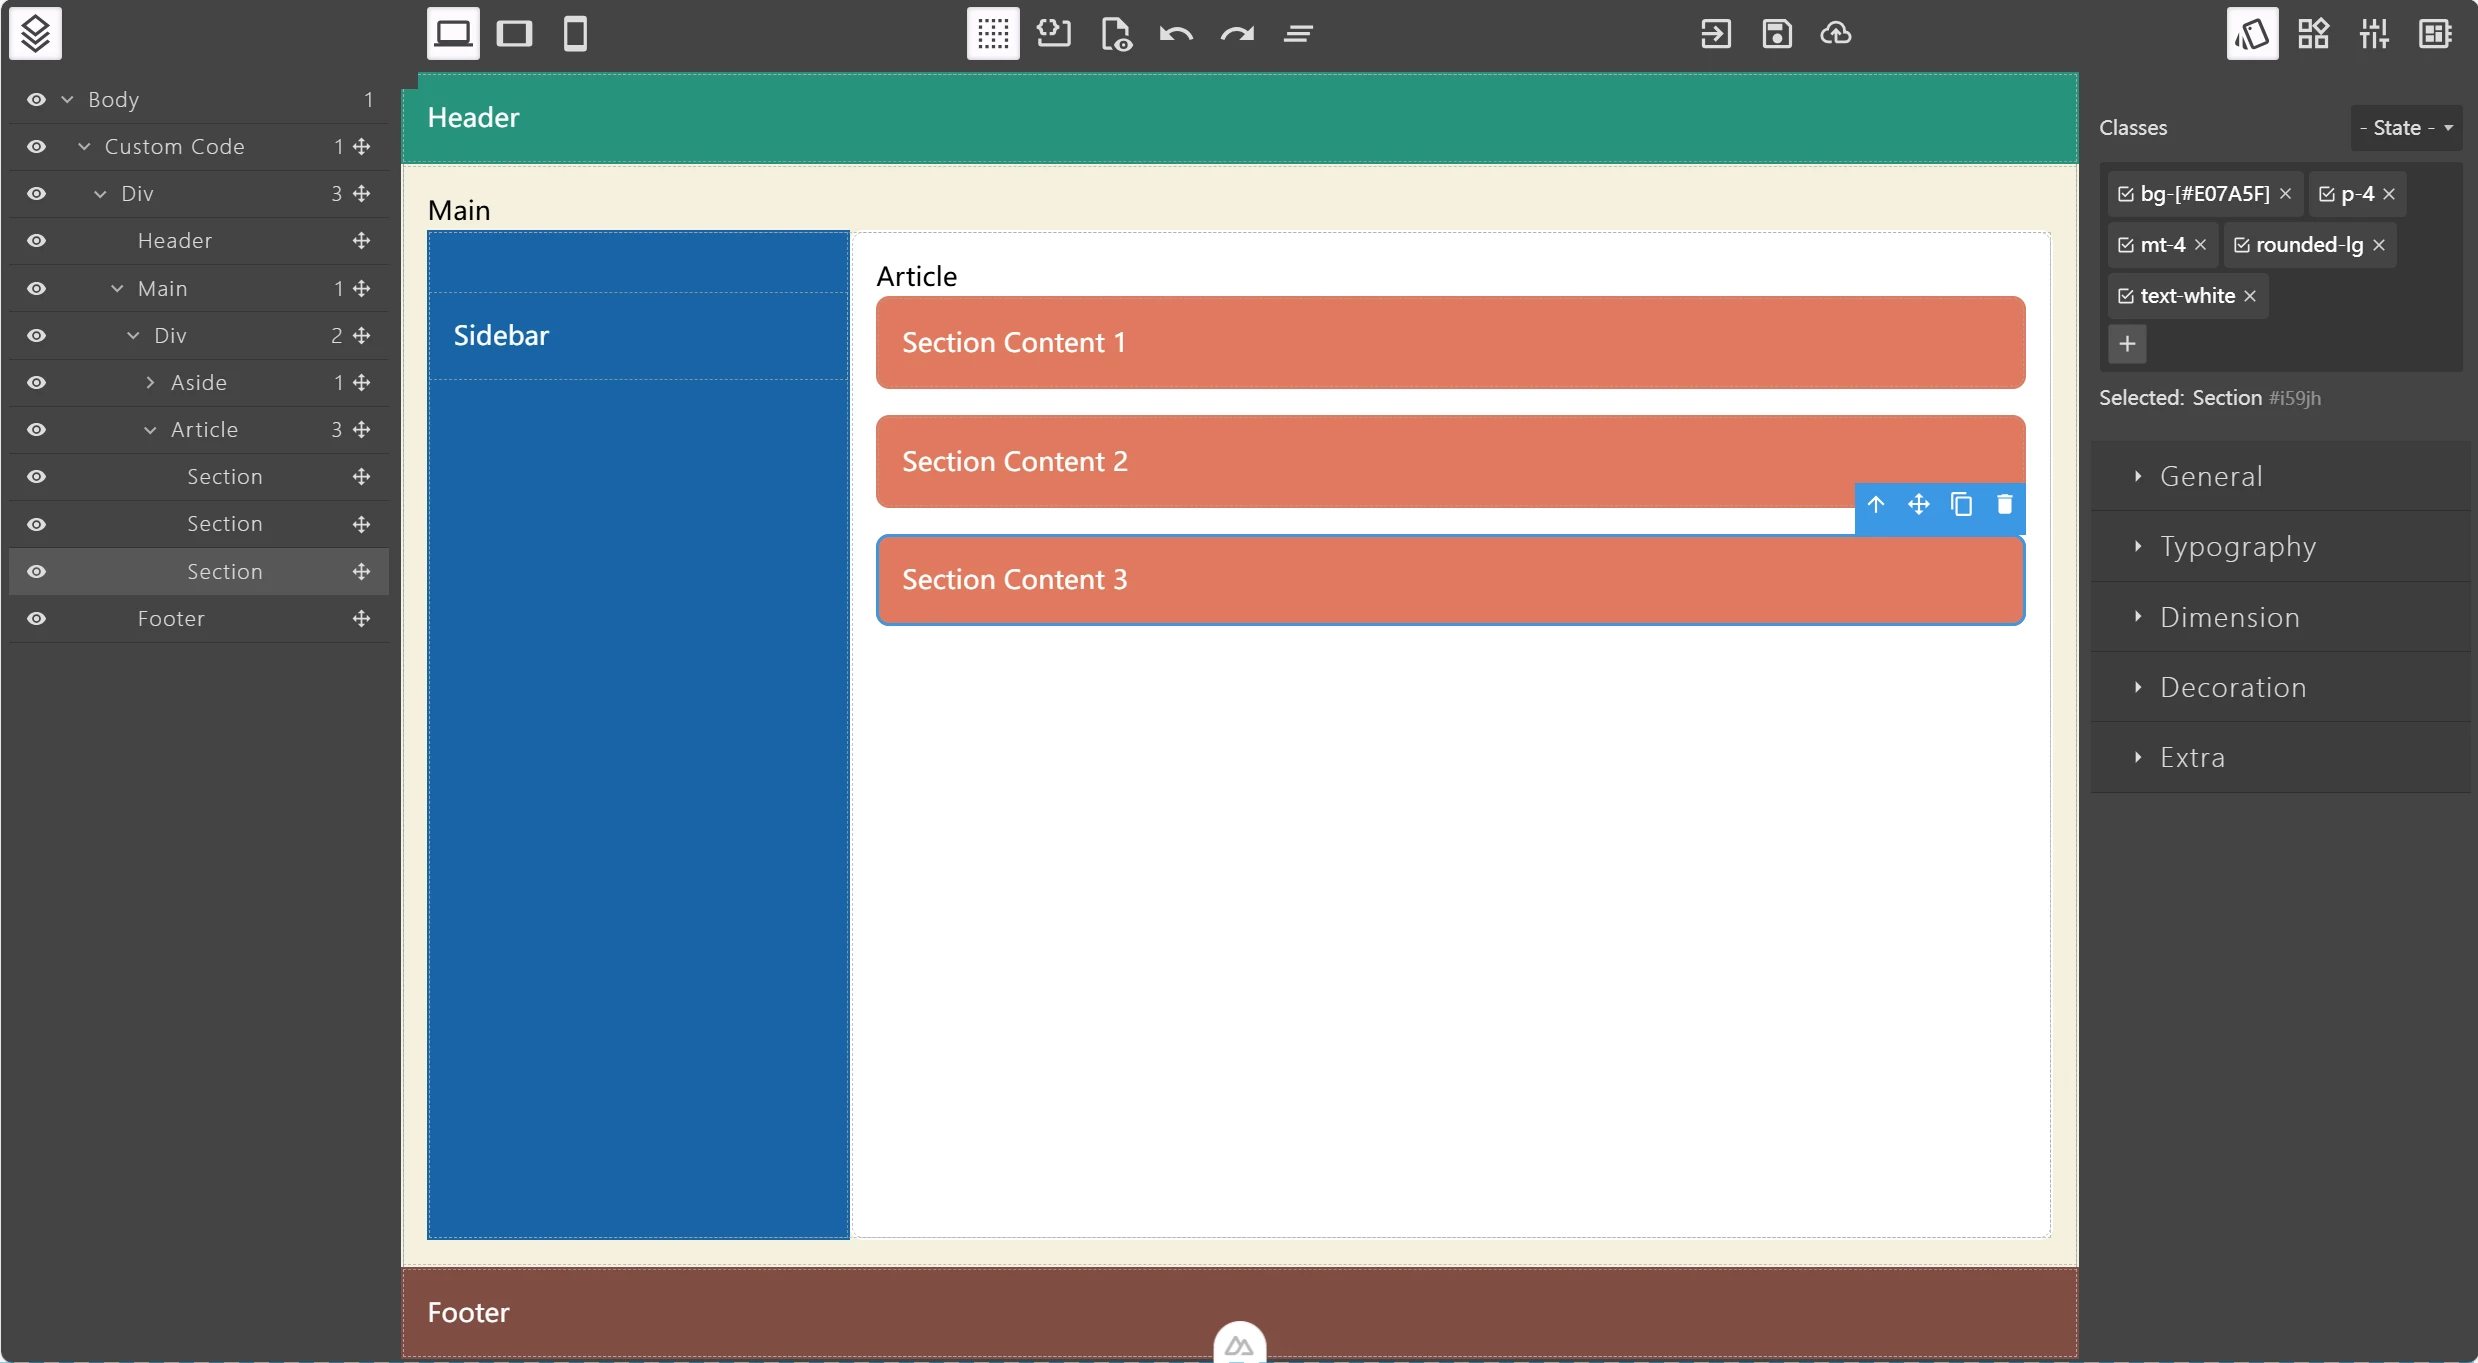2478x1363 pixels.
Task: Remove the rounded-lg class tag
Action: tap(2379, 245)
